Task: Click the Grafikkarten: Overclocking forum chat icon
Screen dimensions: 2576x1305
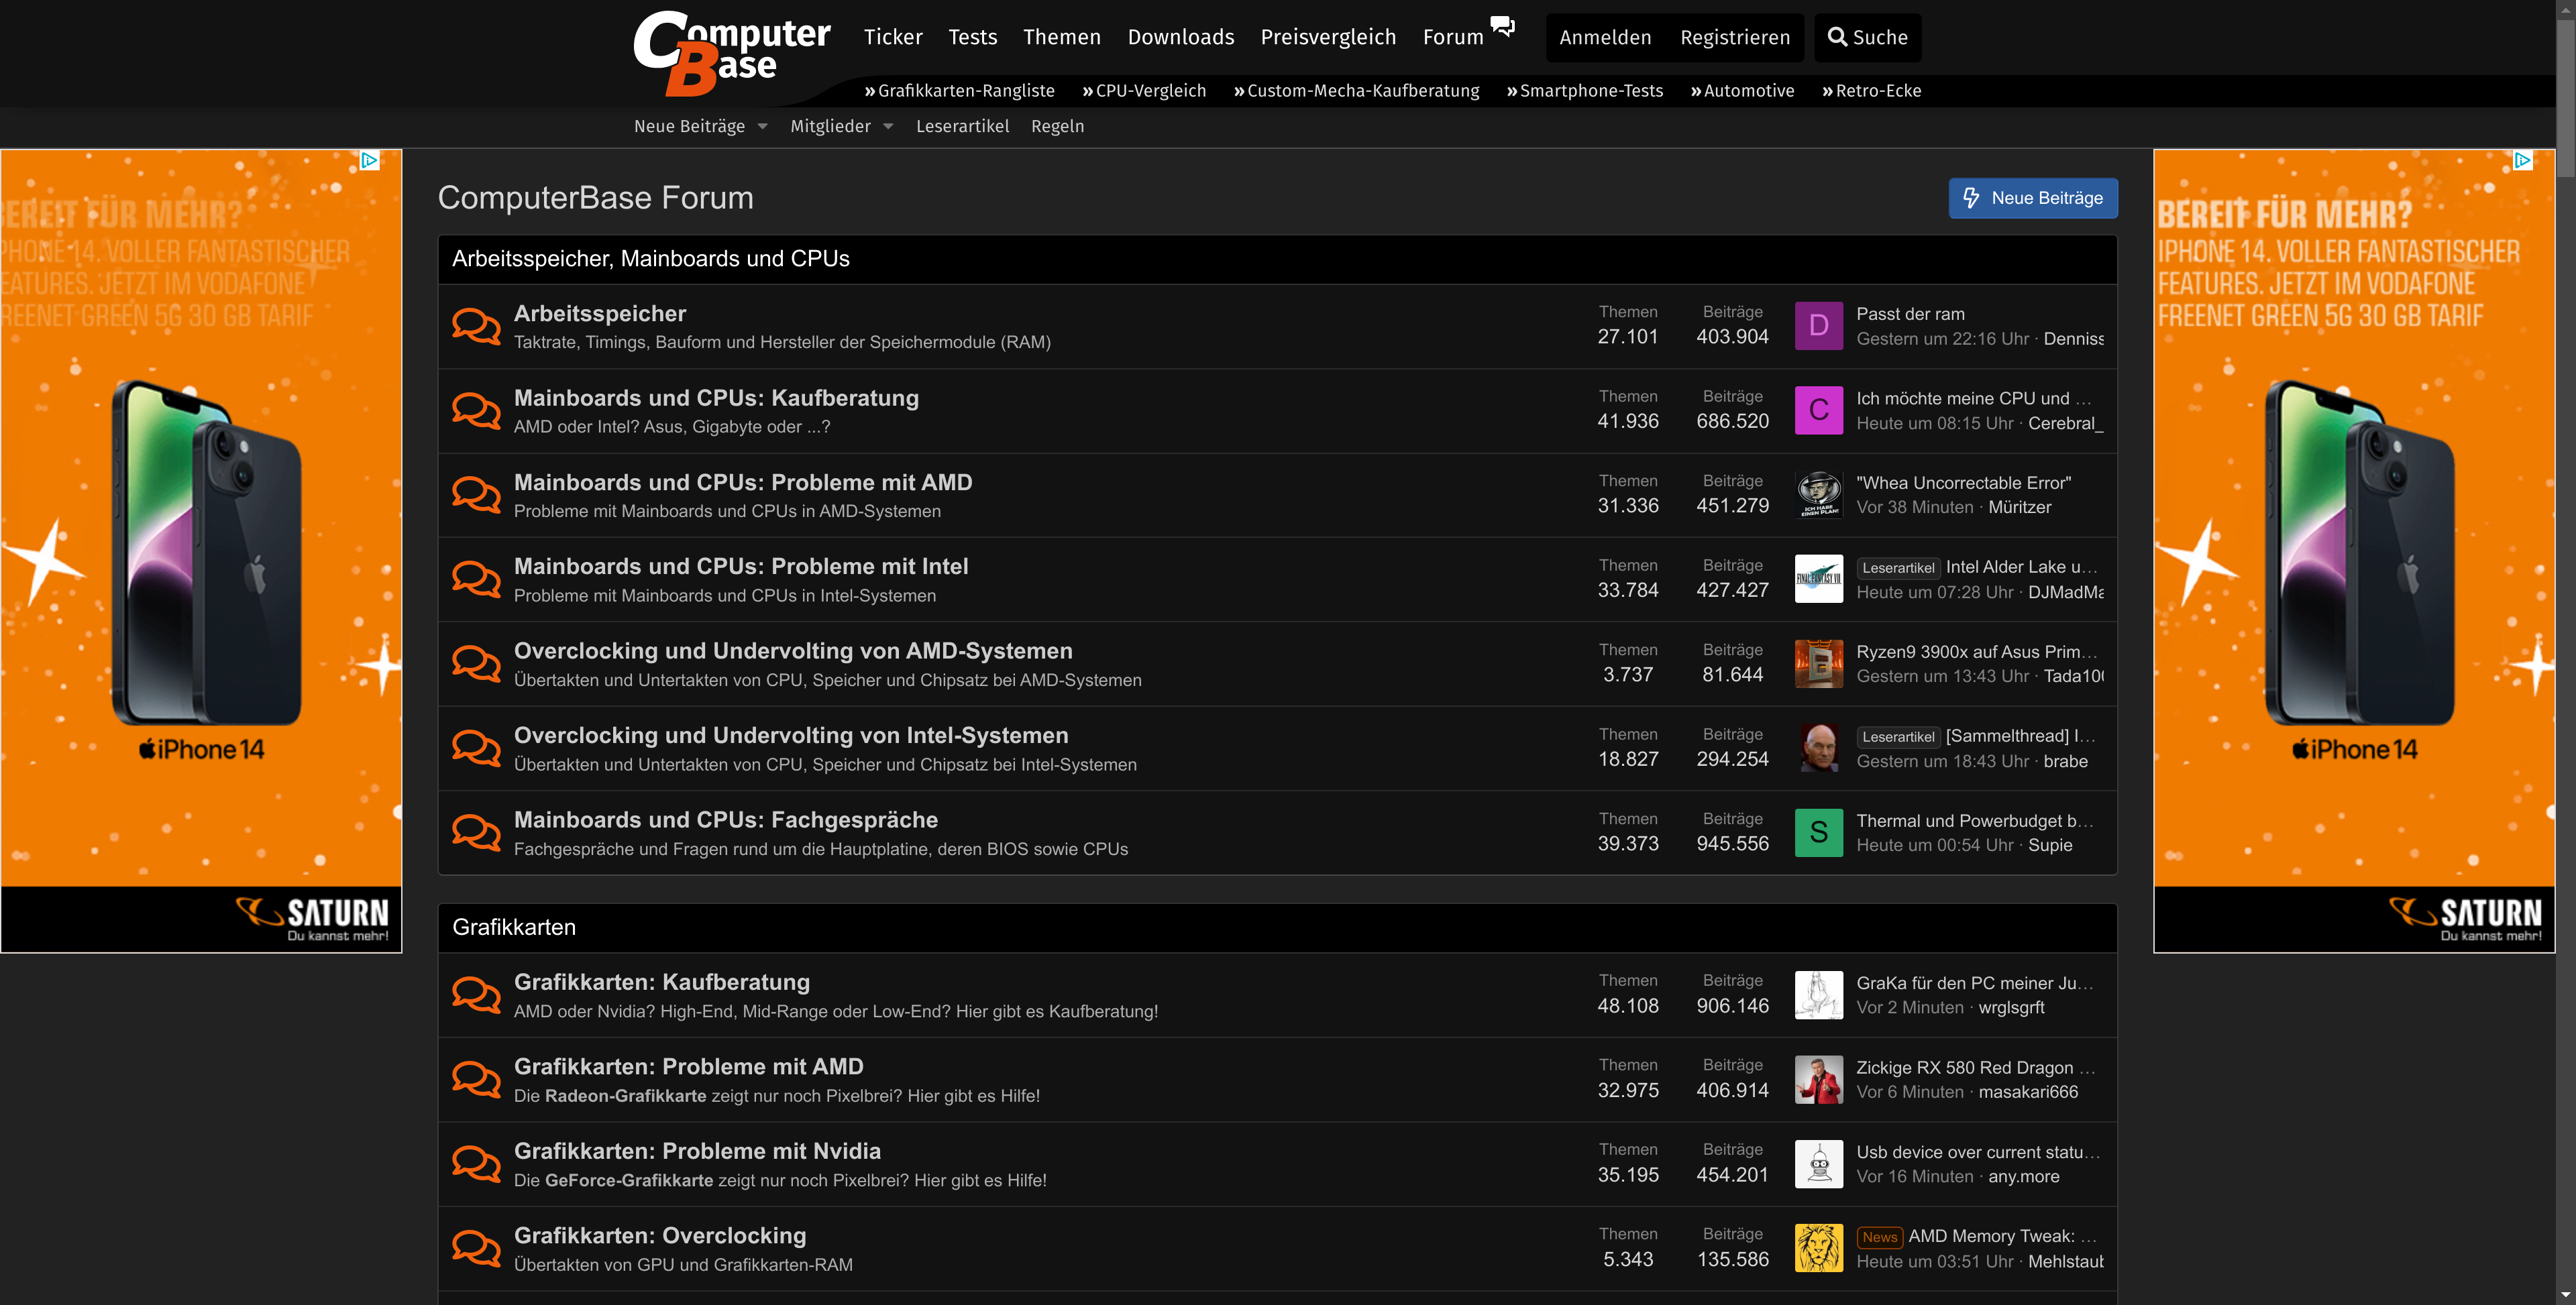Action: click(476, 1248)
